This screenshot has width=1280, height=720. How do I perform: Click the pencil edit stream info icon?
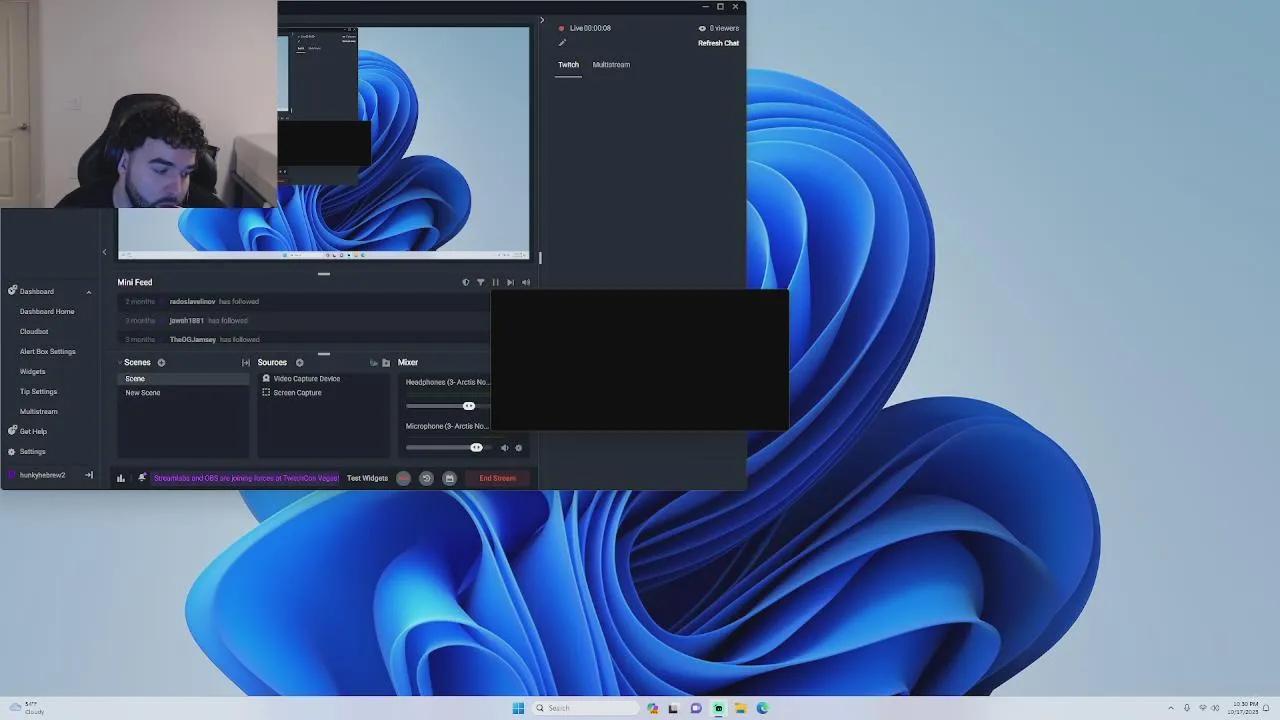562,43
